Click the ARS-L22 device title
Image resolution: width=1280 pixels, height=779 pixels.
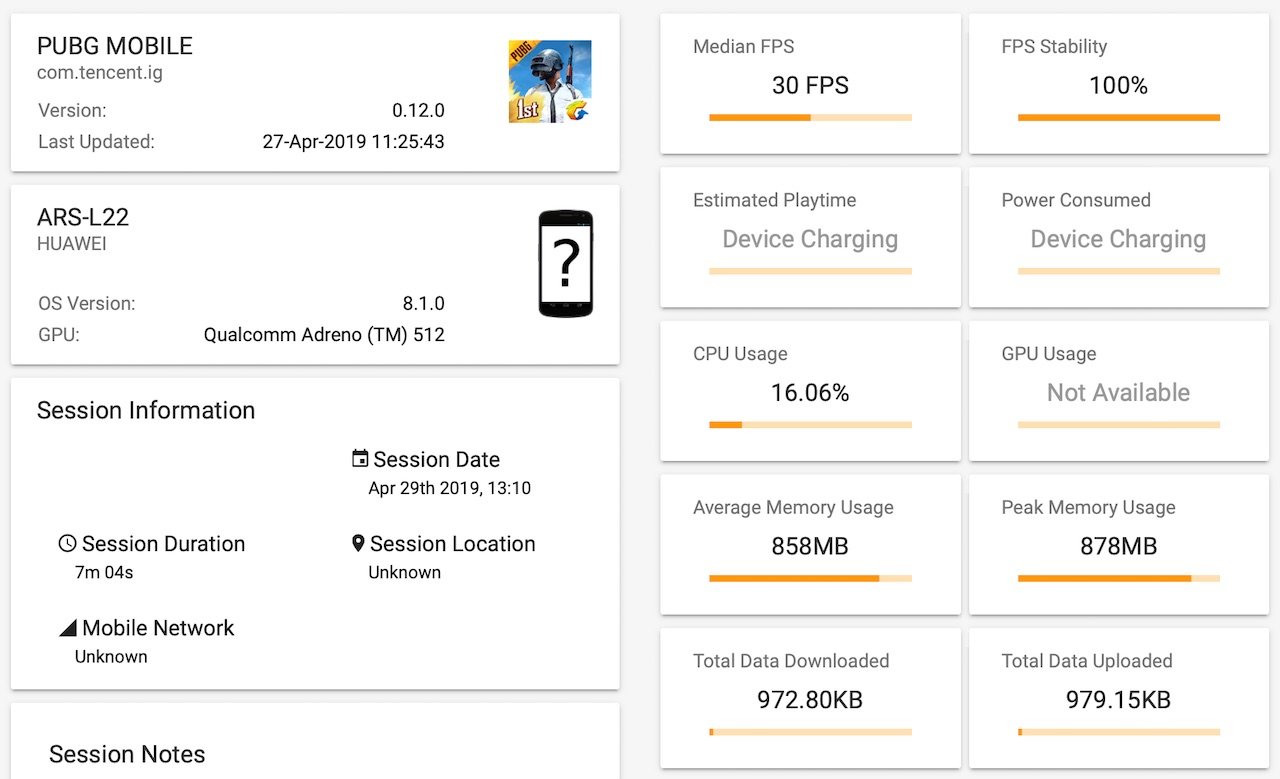pyautogui.click(x=83, y=217)
